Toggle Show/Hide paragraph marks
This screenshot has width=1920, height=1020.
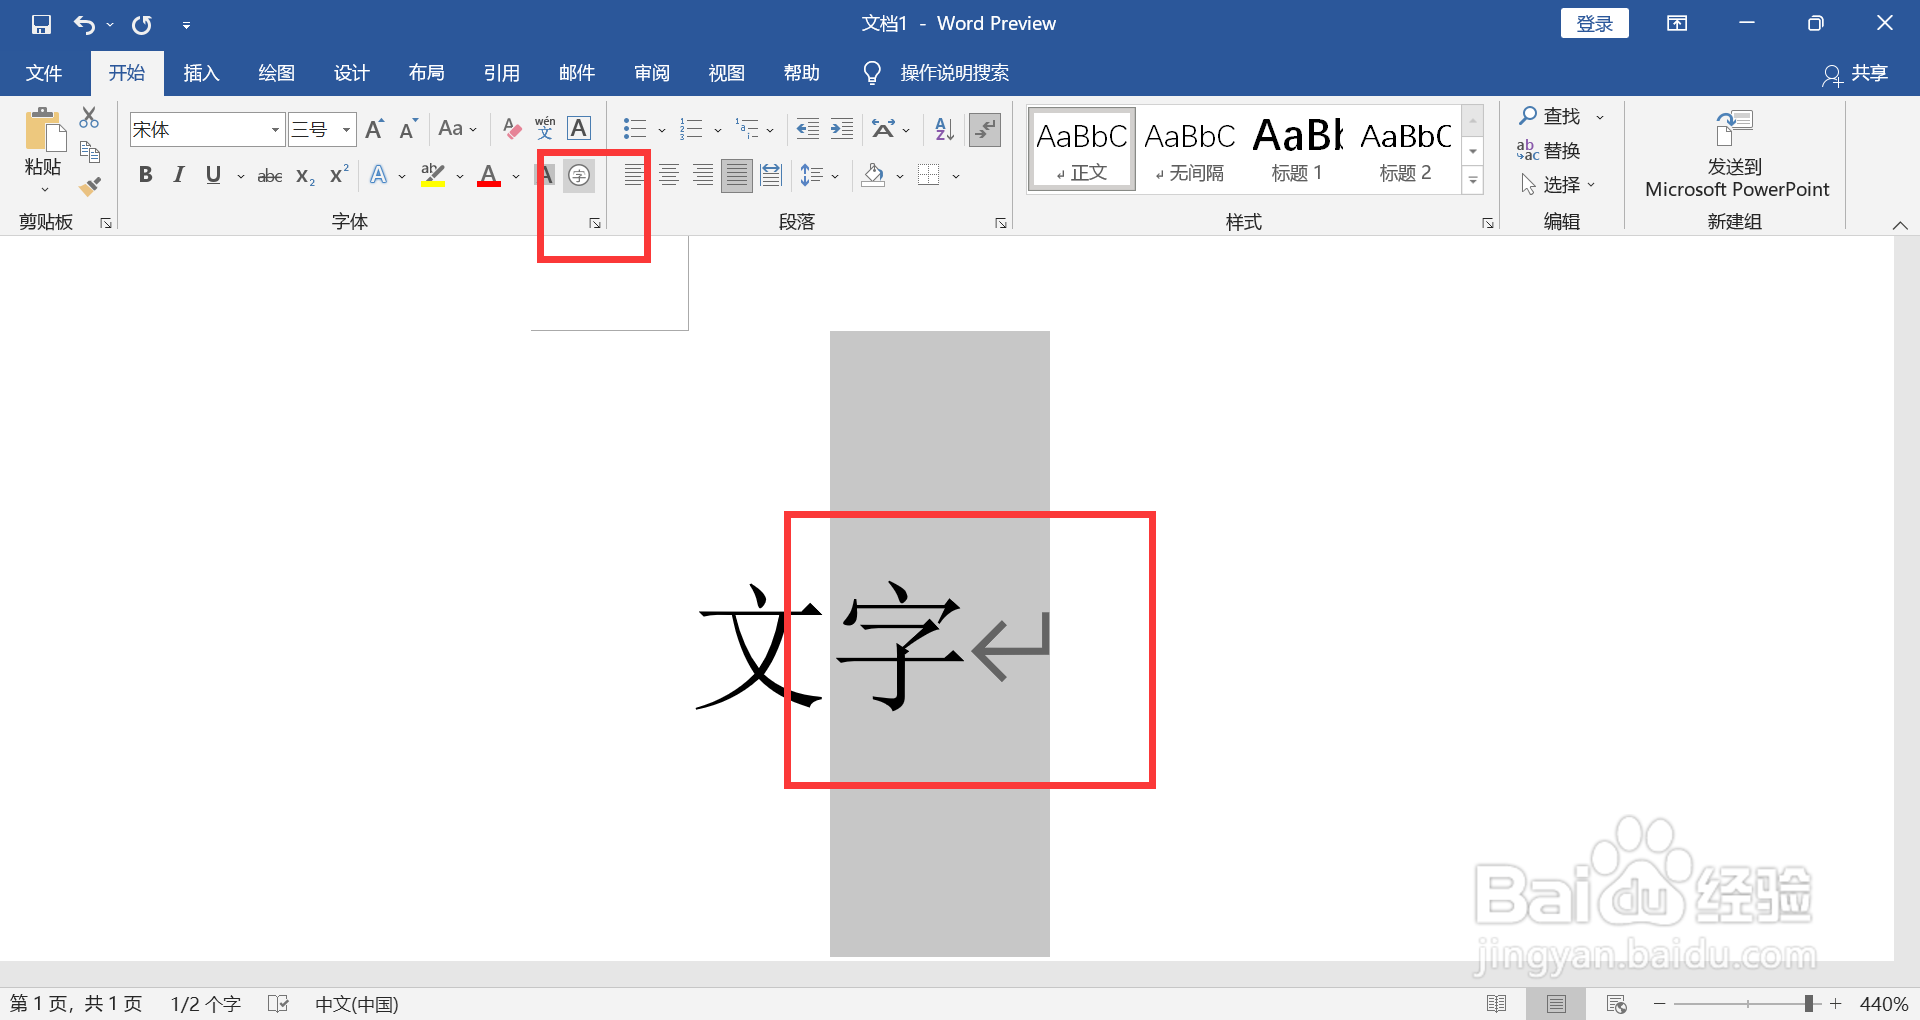pyautogui.click(x=985, y=129)
